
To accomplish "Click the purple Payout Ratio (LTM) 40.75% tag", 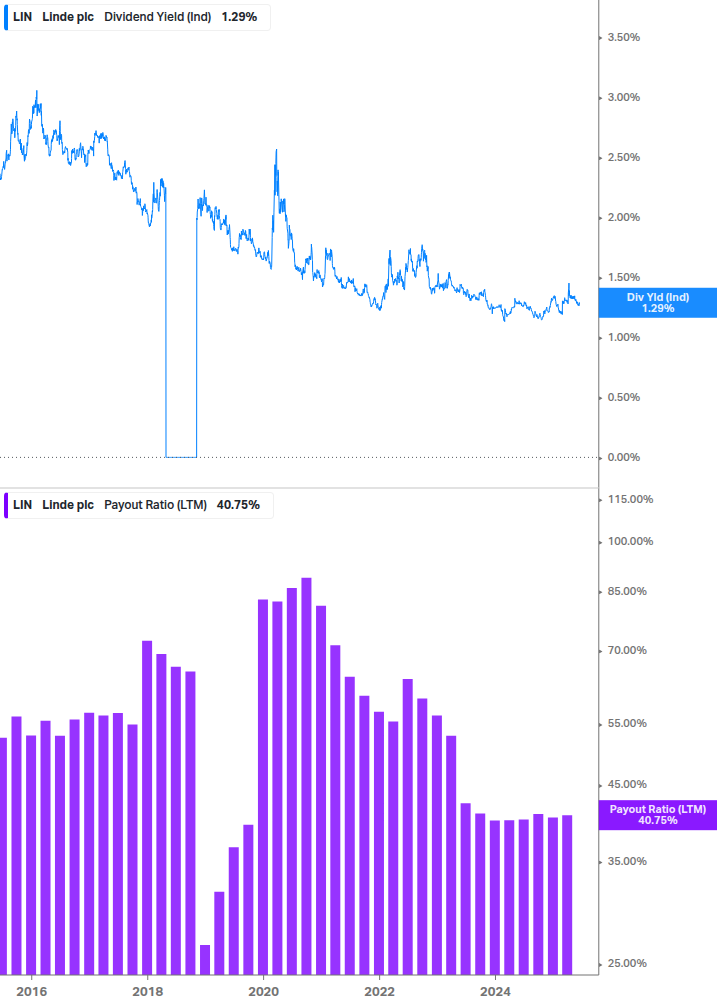I will coord(657,815).
